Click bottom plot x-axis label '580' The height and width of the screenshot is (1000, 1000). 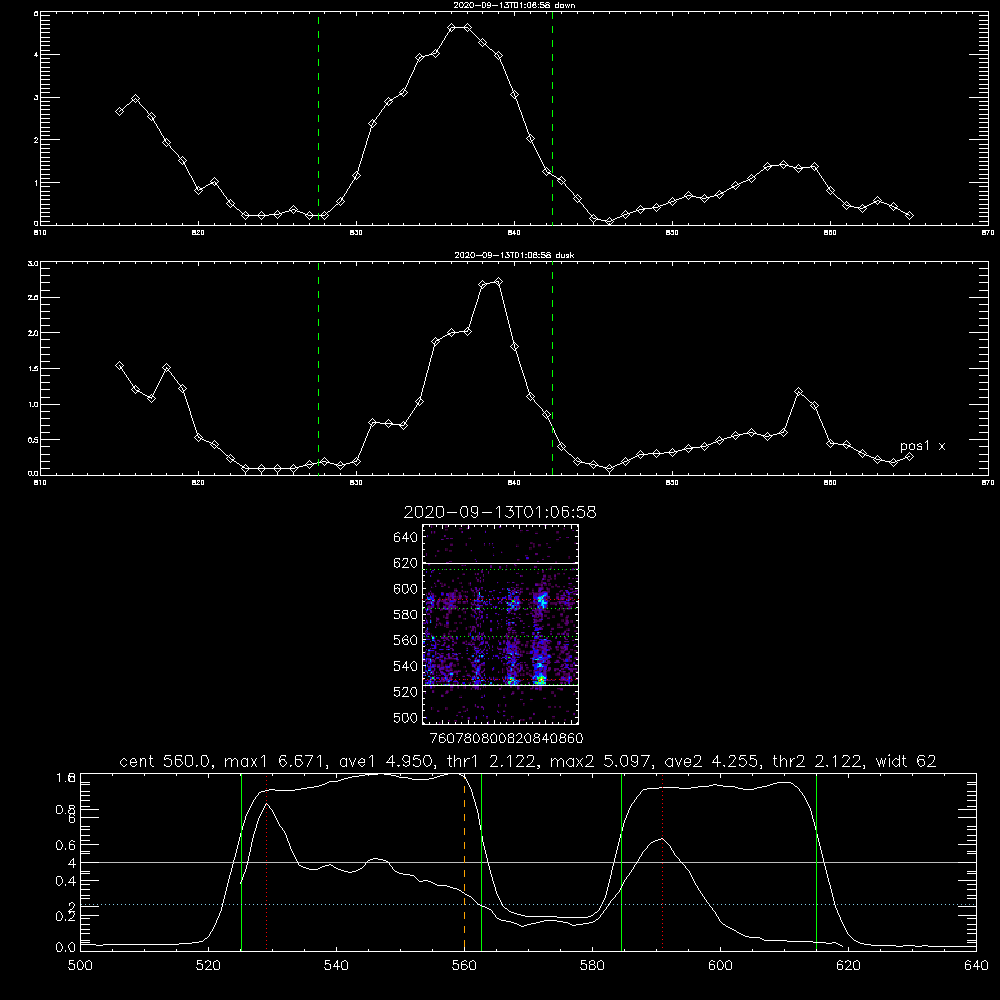592,966
